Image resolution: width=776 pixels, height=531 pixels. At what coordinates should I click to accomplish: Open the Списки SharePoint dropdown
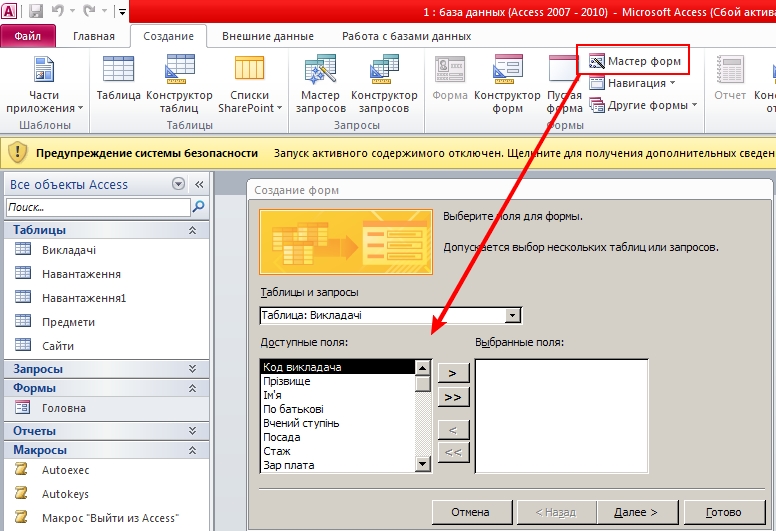[249, 84]
